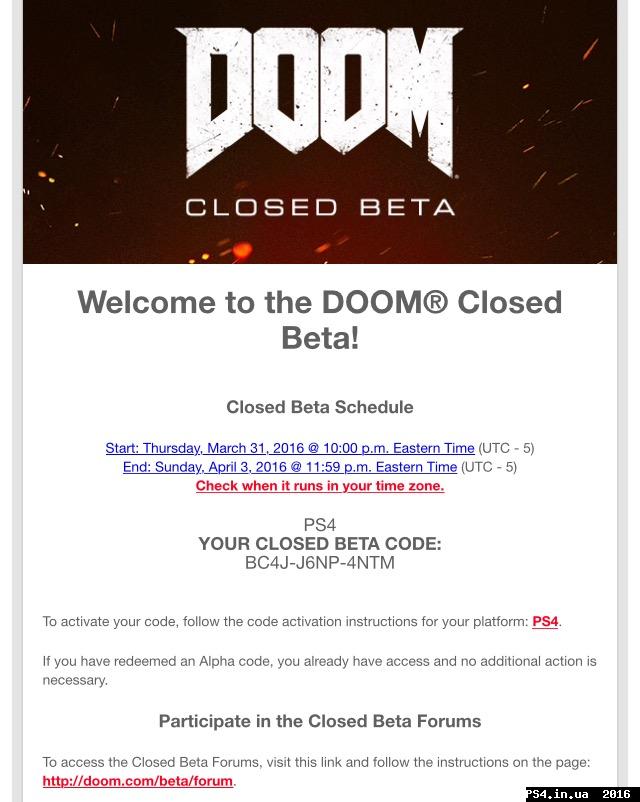The image size is (640, 802).
Task: Open the Start Thursday, March 31 link
Action: coord(290,448)
